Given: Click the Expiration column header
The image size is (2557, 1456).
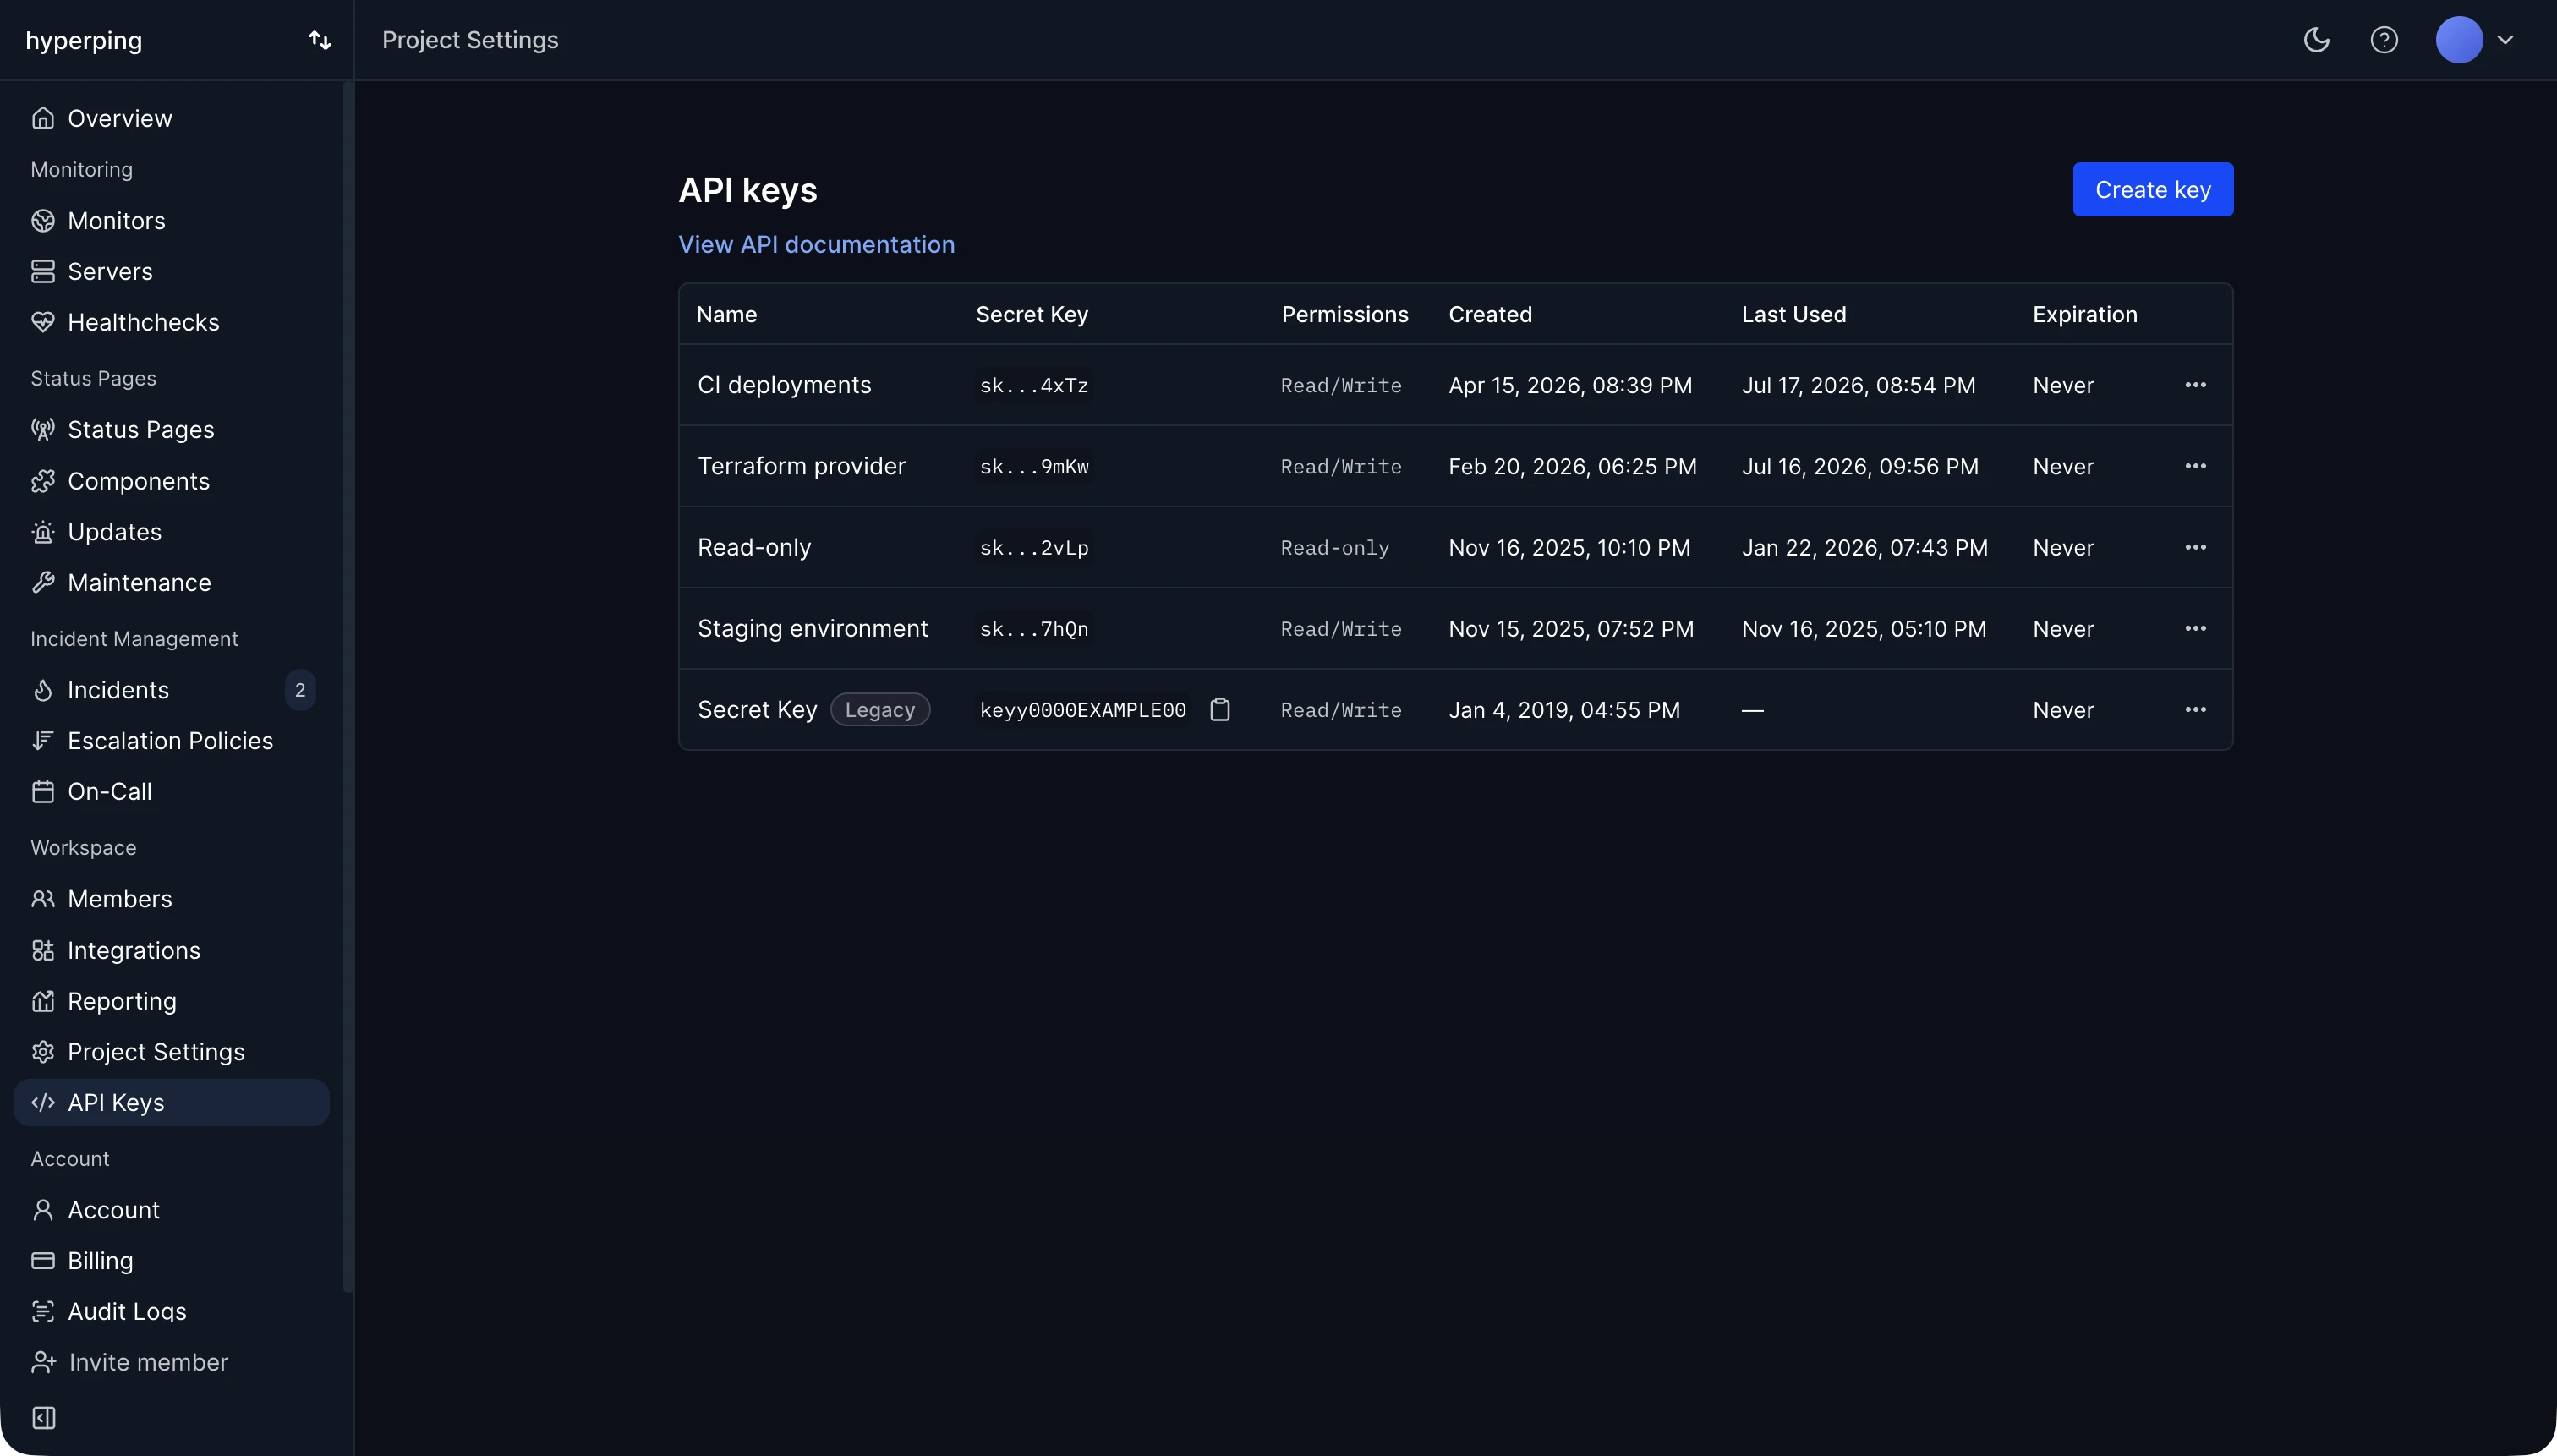Looking at the screenshot, I should click(2085, 314).
